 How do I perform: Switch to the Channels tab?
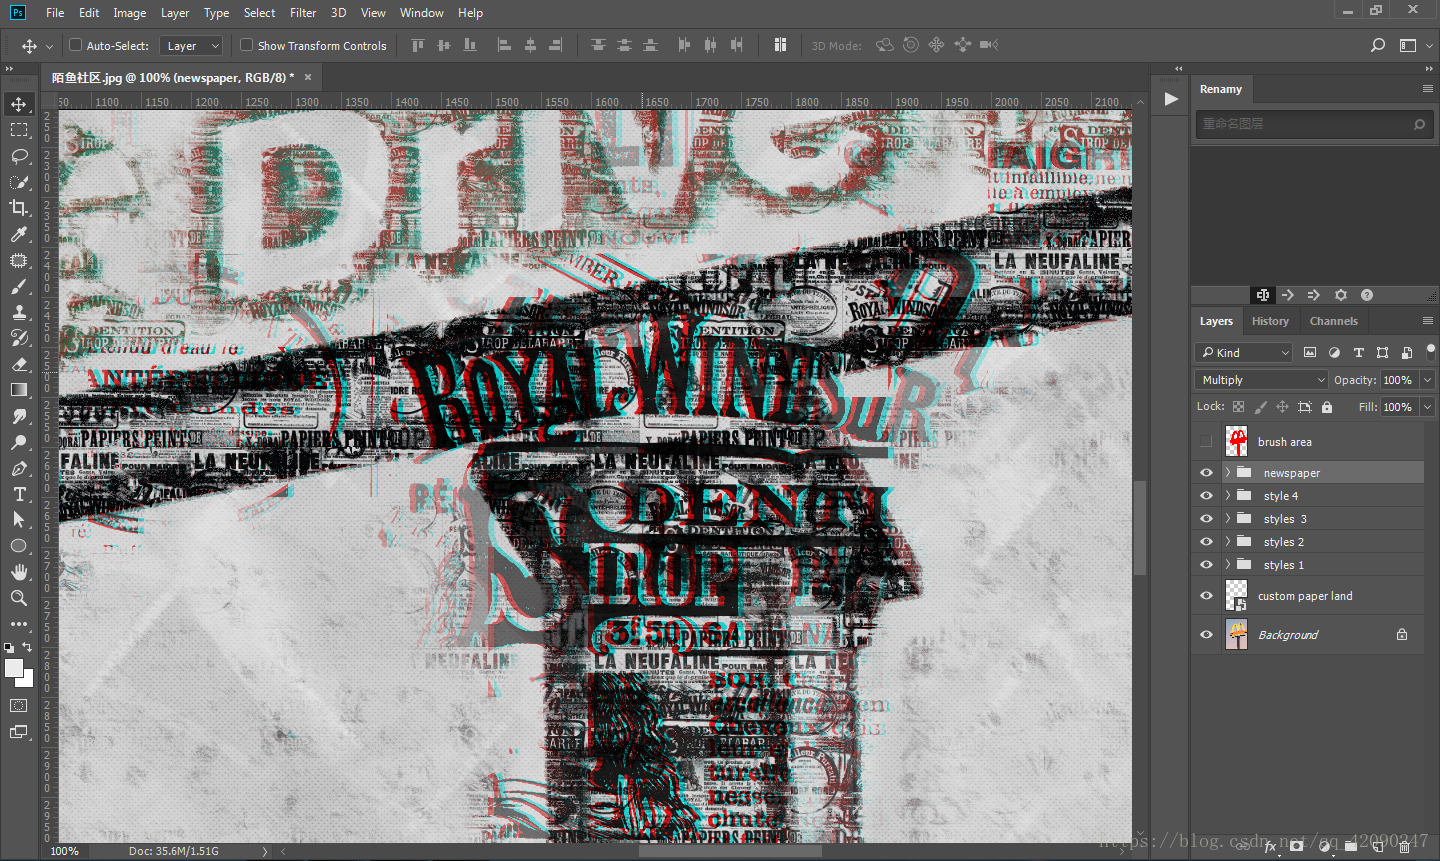click(x=1333, y=321)
